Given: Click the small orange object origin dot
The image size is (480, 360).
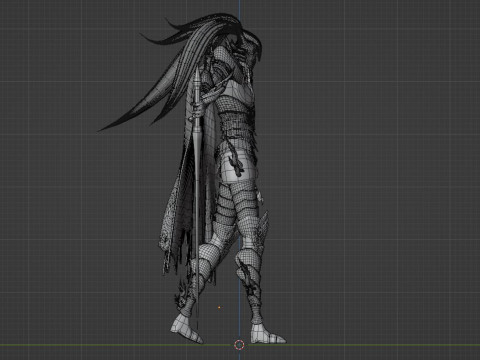Looking at the screenshot, I should pyautogui.click(x=219, y=308).
